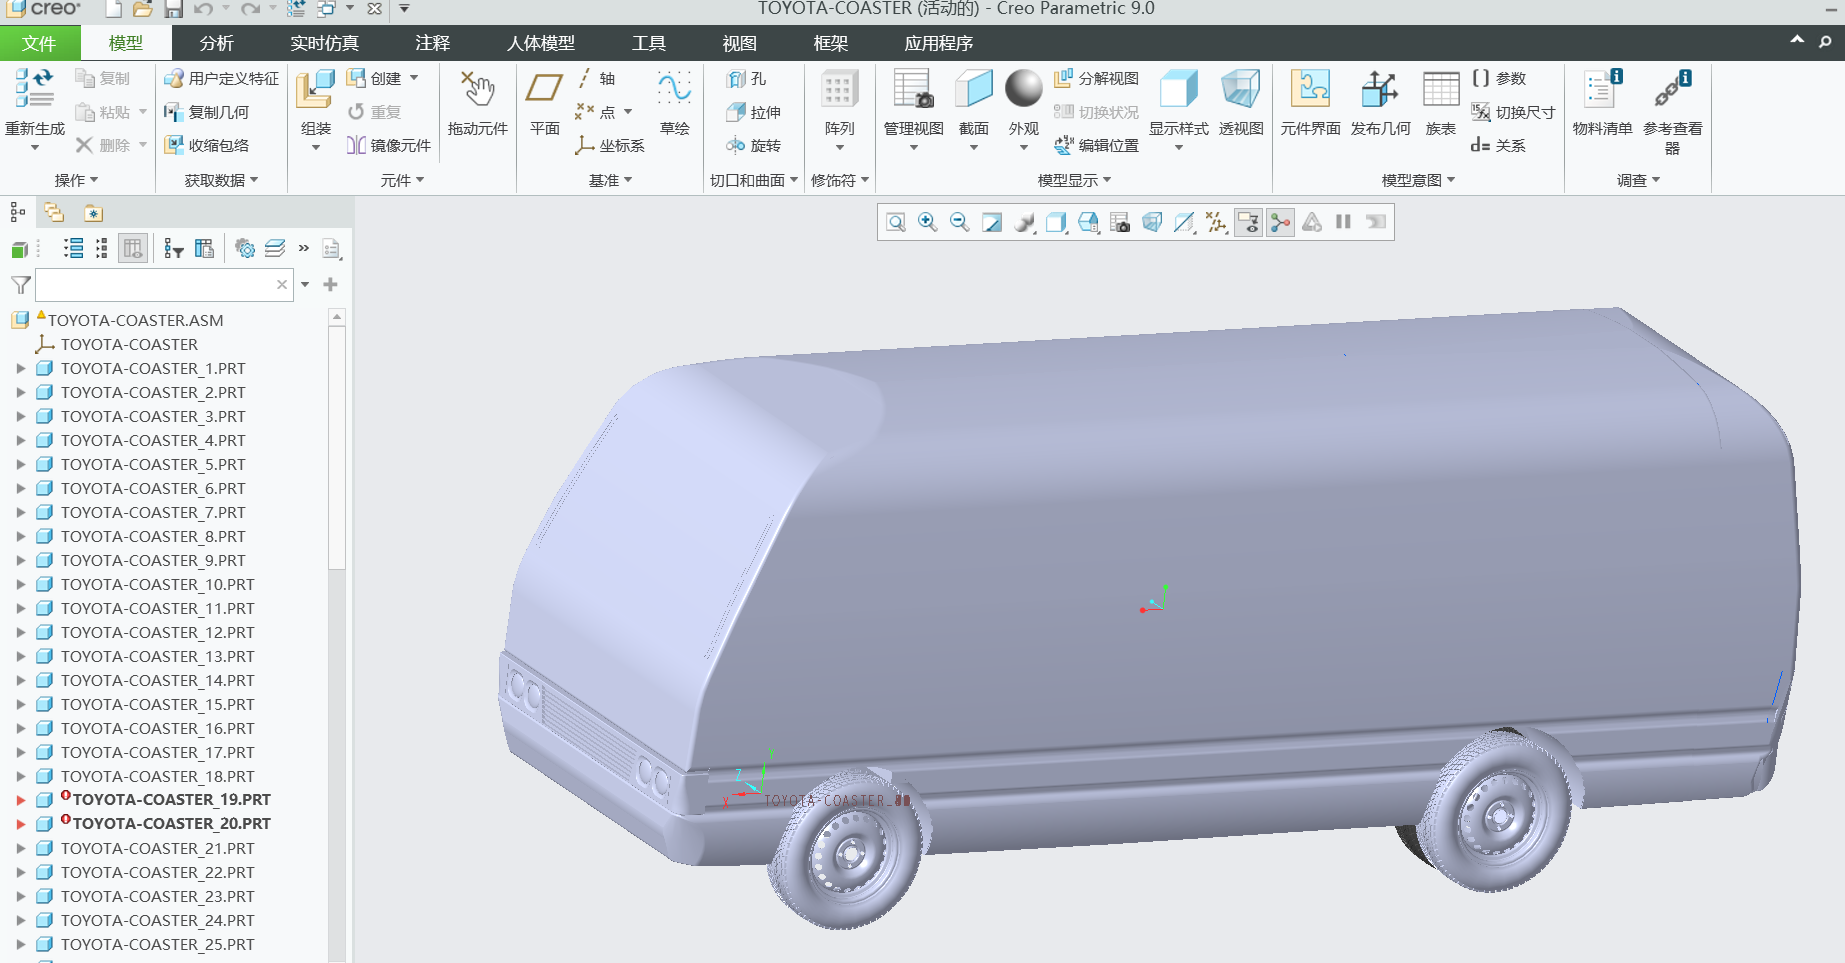Expand TOYOTA-COASTER_1.PRT tree node
This screenshot has height=963, width=1845.
[x=20, y=368]
